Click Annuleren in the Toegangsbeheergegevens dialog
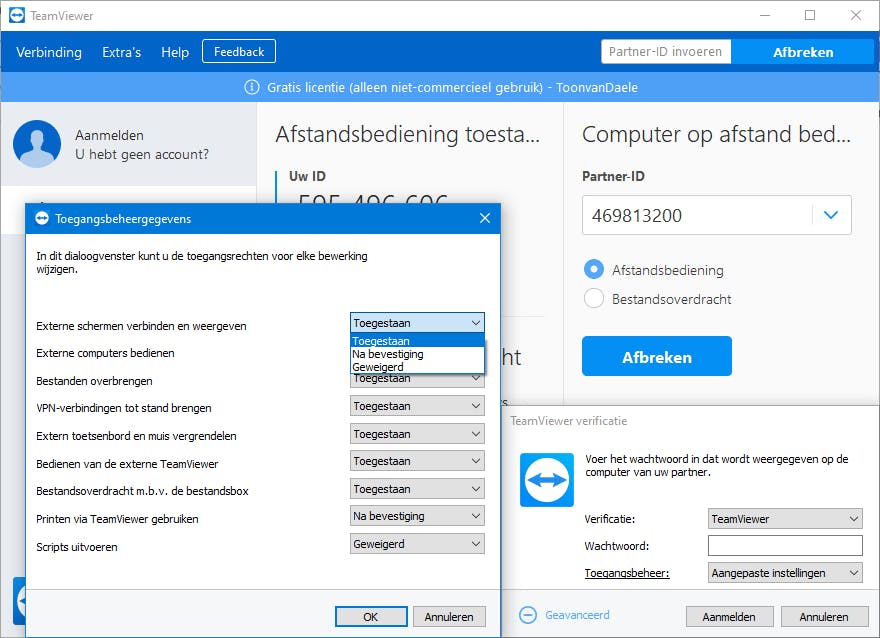Image resolution: width=880 pixels, height=638 pixels. [x=449, y=617]
